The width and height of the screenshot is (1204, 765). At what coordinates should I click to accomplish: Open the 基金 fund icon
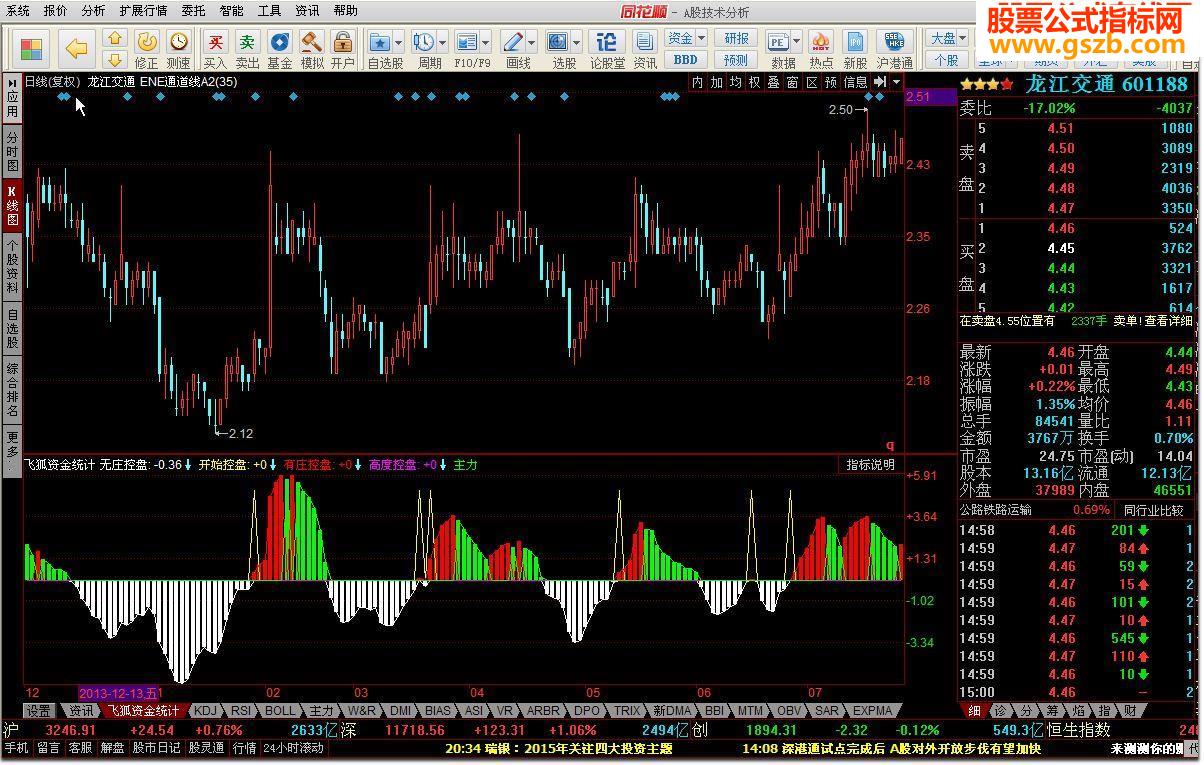point(280,41)
